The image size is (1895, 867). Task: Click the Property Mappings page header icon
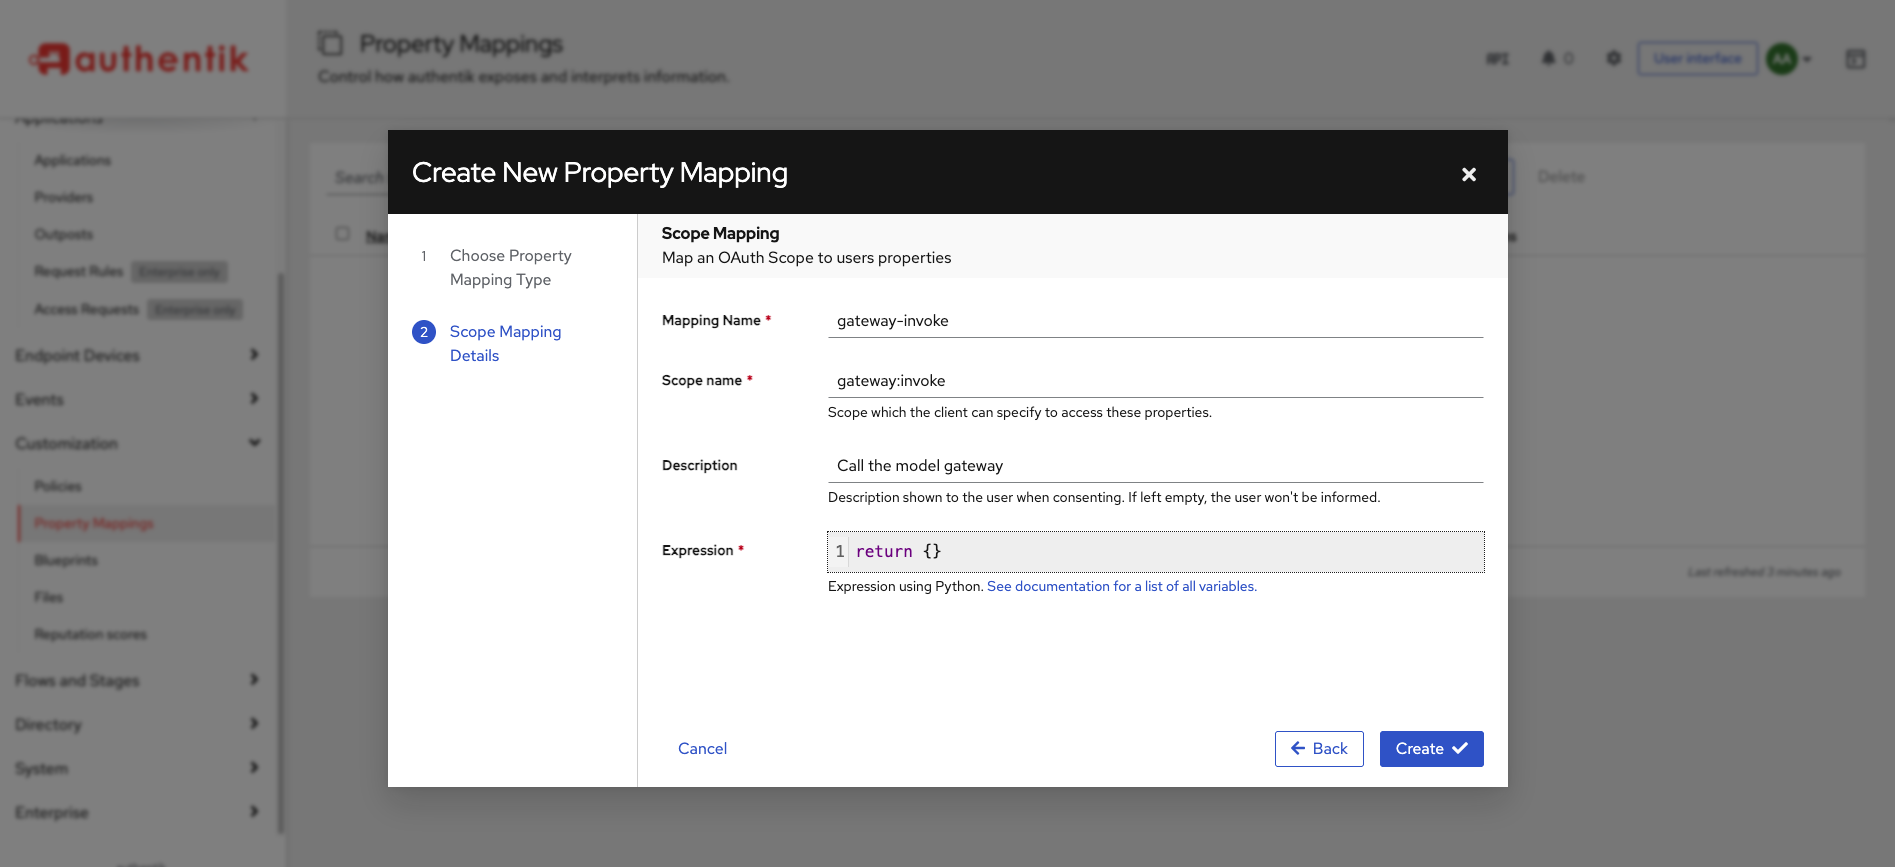click(330, 43)
